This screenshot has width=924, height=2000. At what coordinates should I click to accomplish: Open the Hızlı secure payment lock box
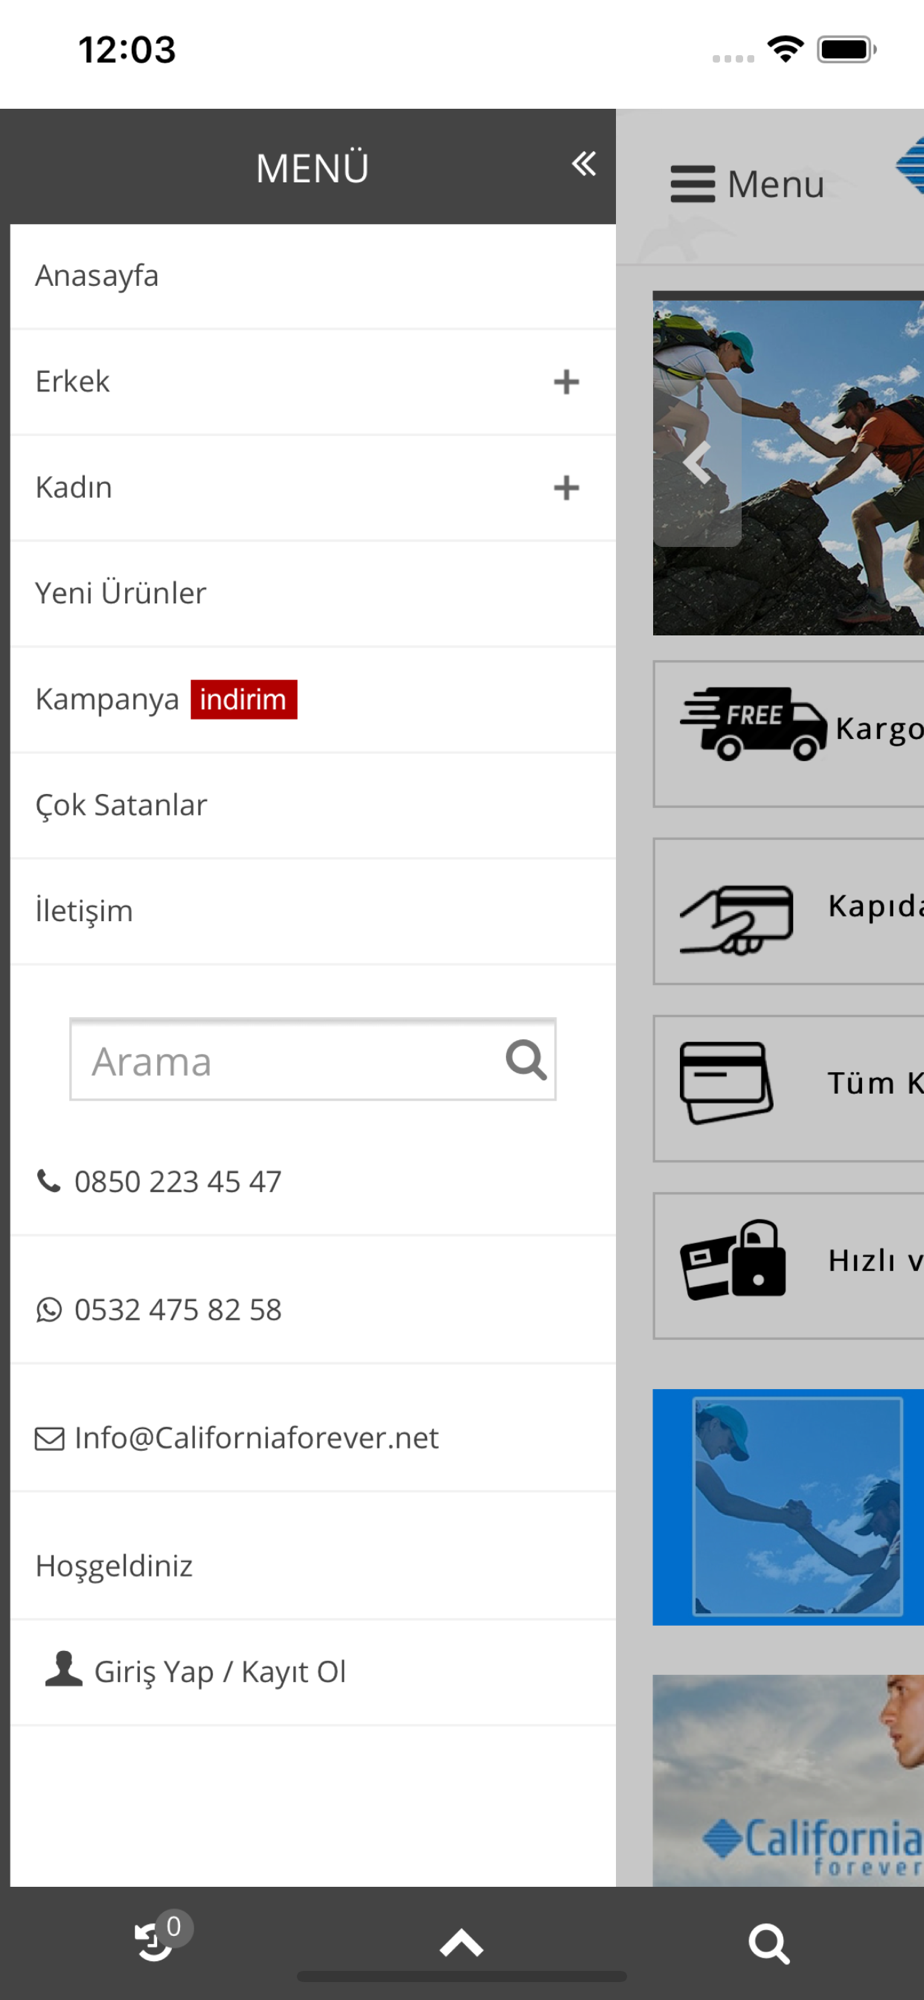(789, 1265)
